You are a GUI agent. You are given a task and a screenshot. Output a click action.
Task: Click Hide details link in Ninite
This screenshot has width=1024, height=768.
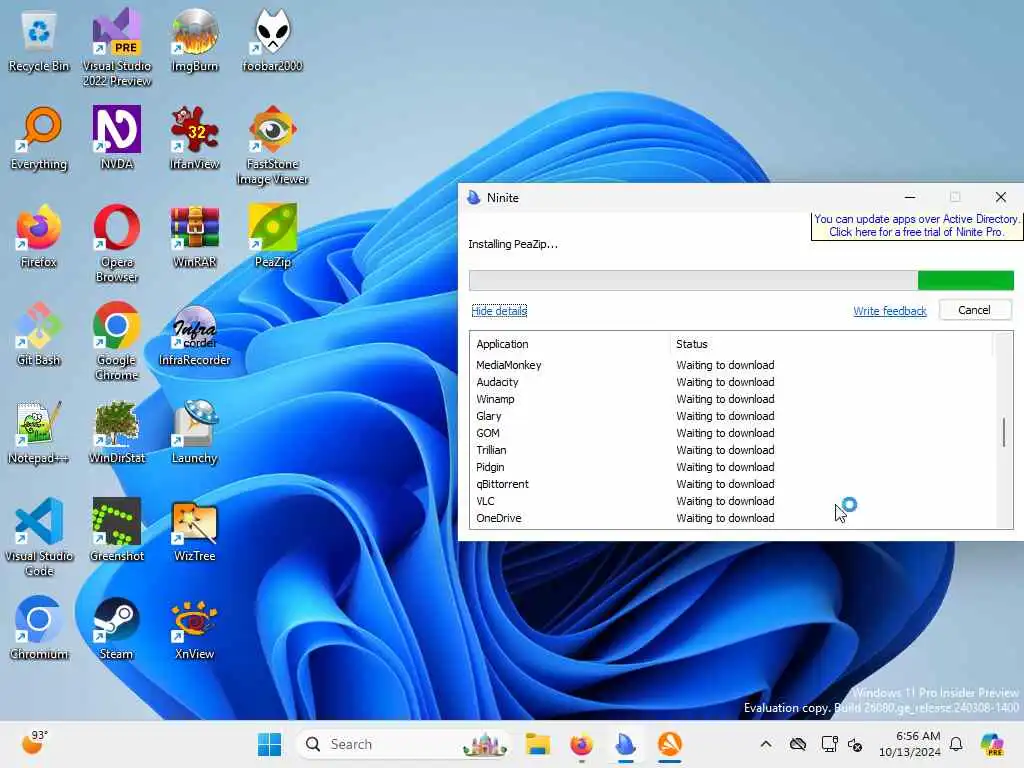pyautogui.click(x=499, y=311)
